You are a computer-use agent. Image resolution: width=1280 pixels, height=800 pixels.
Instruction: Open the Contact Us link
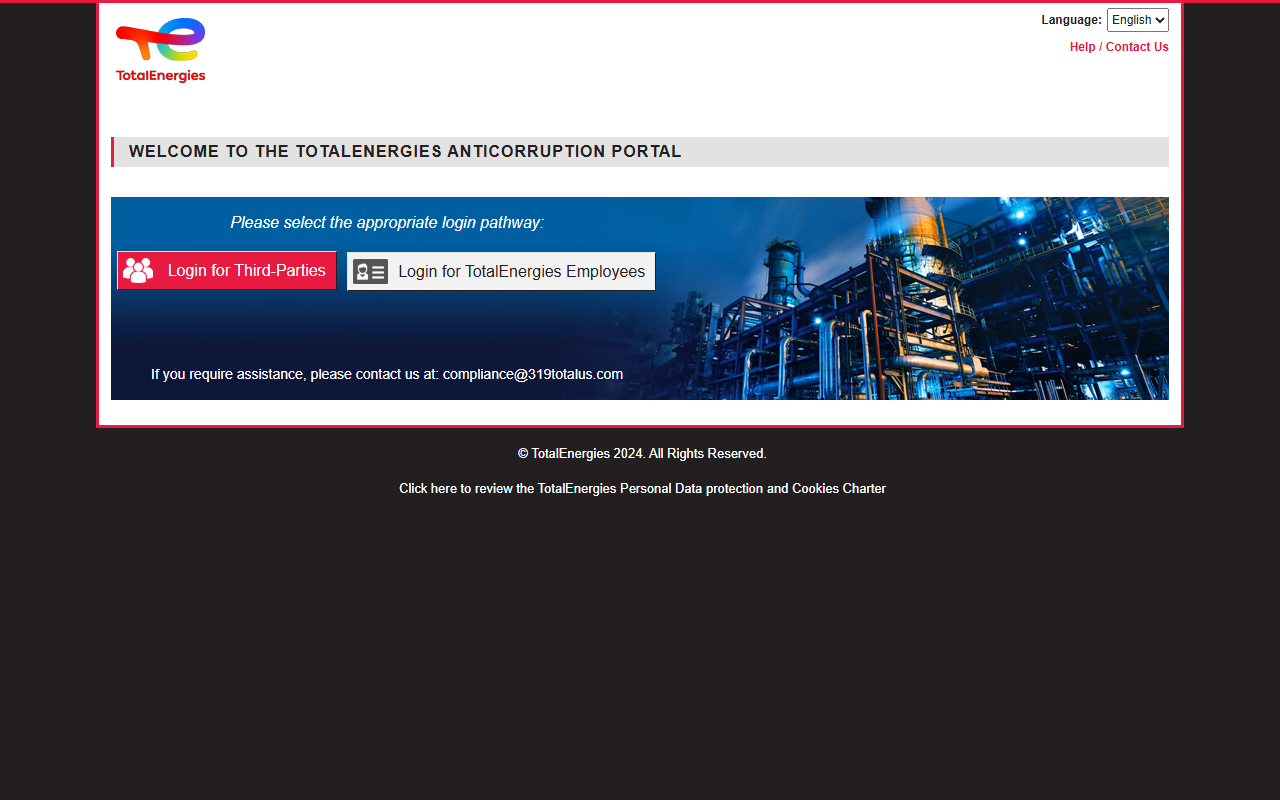click(1137, 47)
